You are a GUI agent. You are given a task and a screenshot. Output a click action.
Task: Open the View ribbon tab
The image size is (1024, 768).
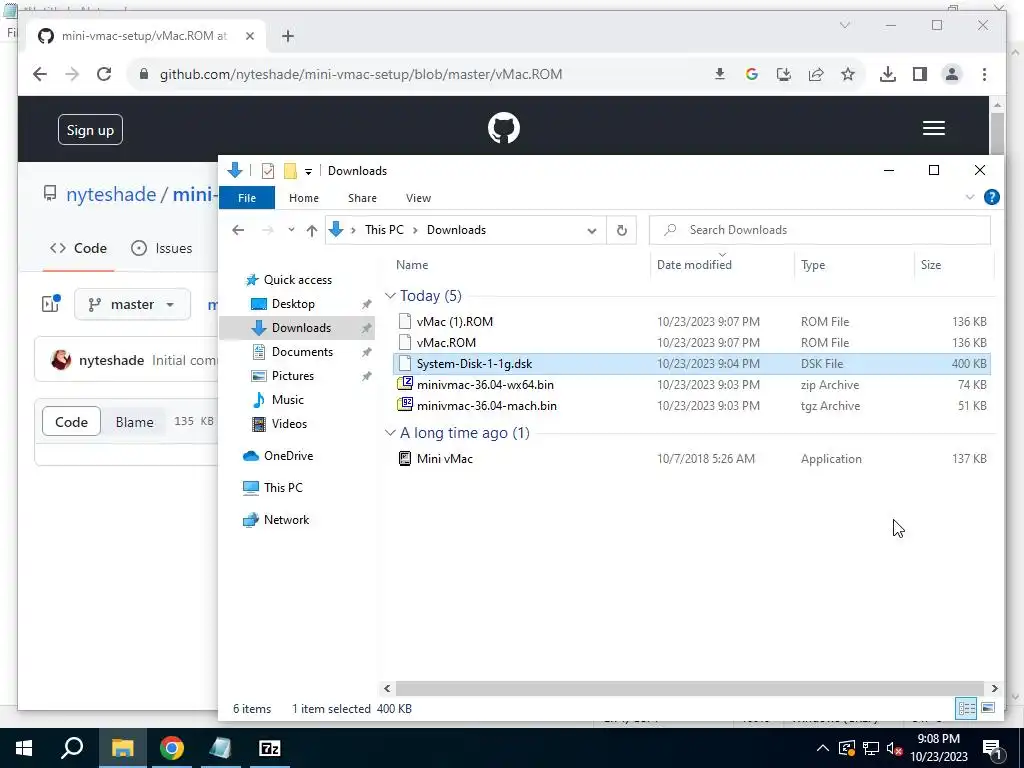tap(418, 198)
